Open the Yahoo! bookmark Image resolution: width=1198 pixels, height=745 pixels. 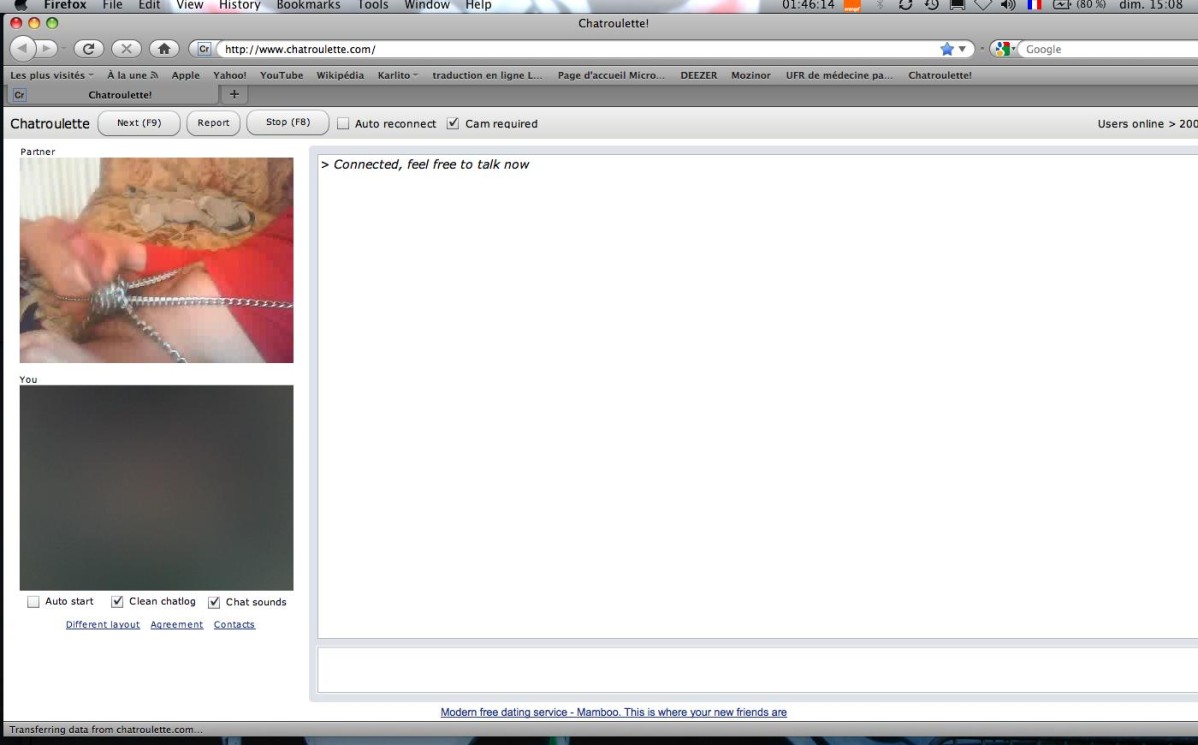pyautogui.click(x=230, y=75)
